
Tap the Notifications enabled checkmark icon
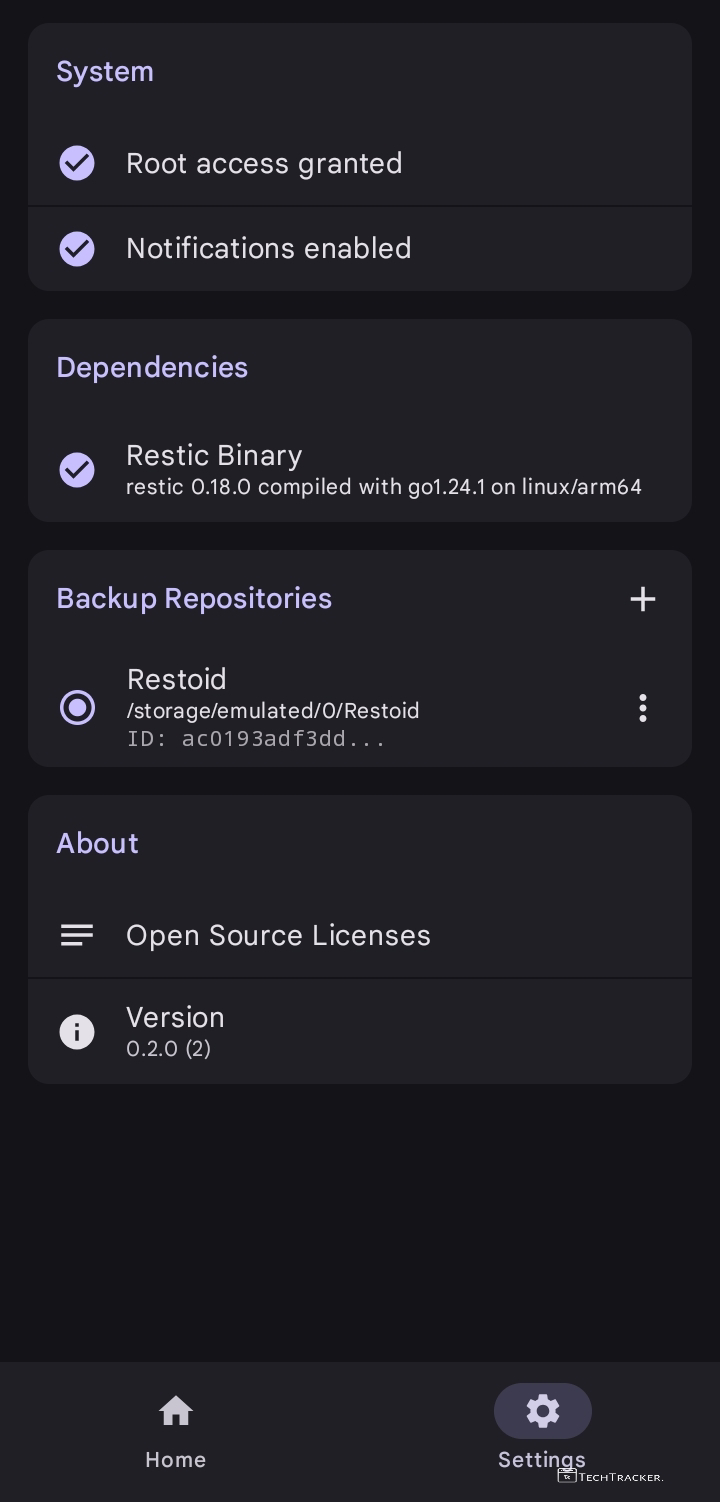click(77, 248)
